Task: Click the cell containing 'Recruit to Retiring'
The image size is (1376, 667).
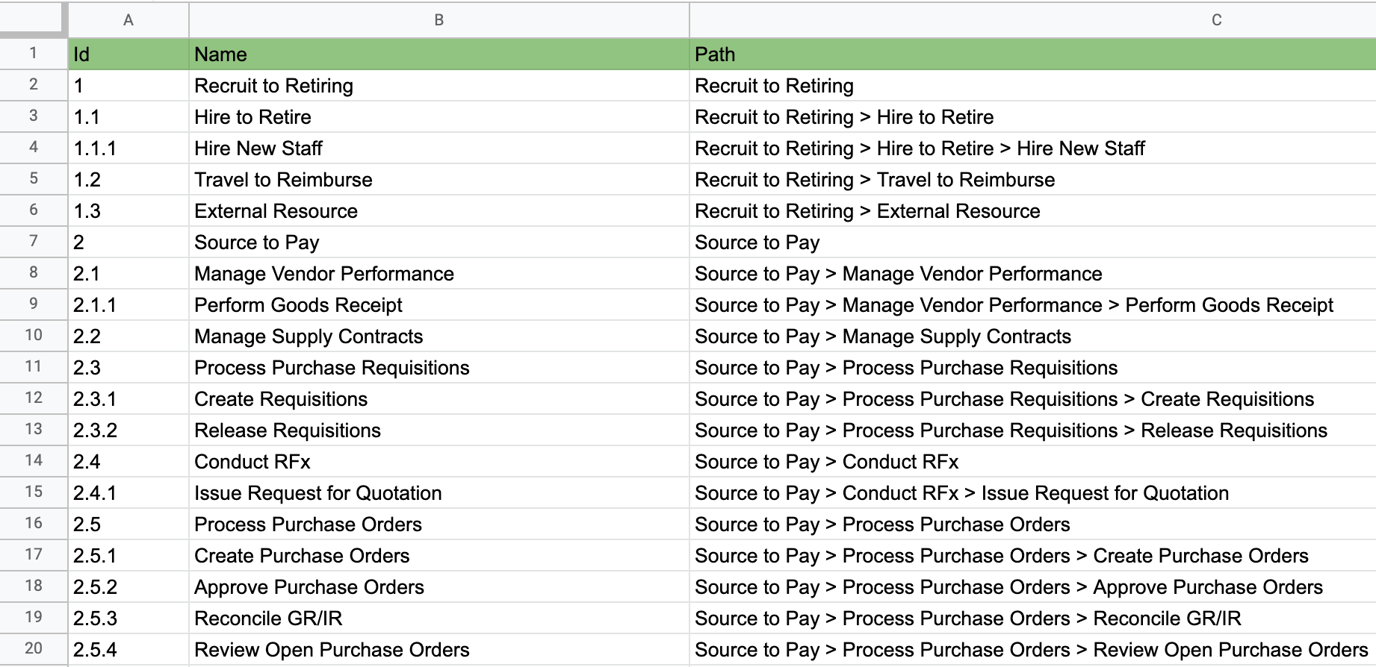Action: pyautogui.click(x=273, y=86)
